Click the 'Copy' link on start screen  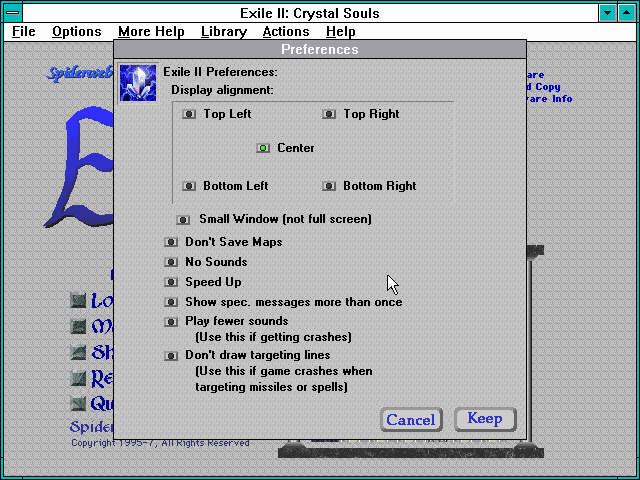coord(547,87)
